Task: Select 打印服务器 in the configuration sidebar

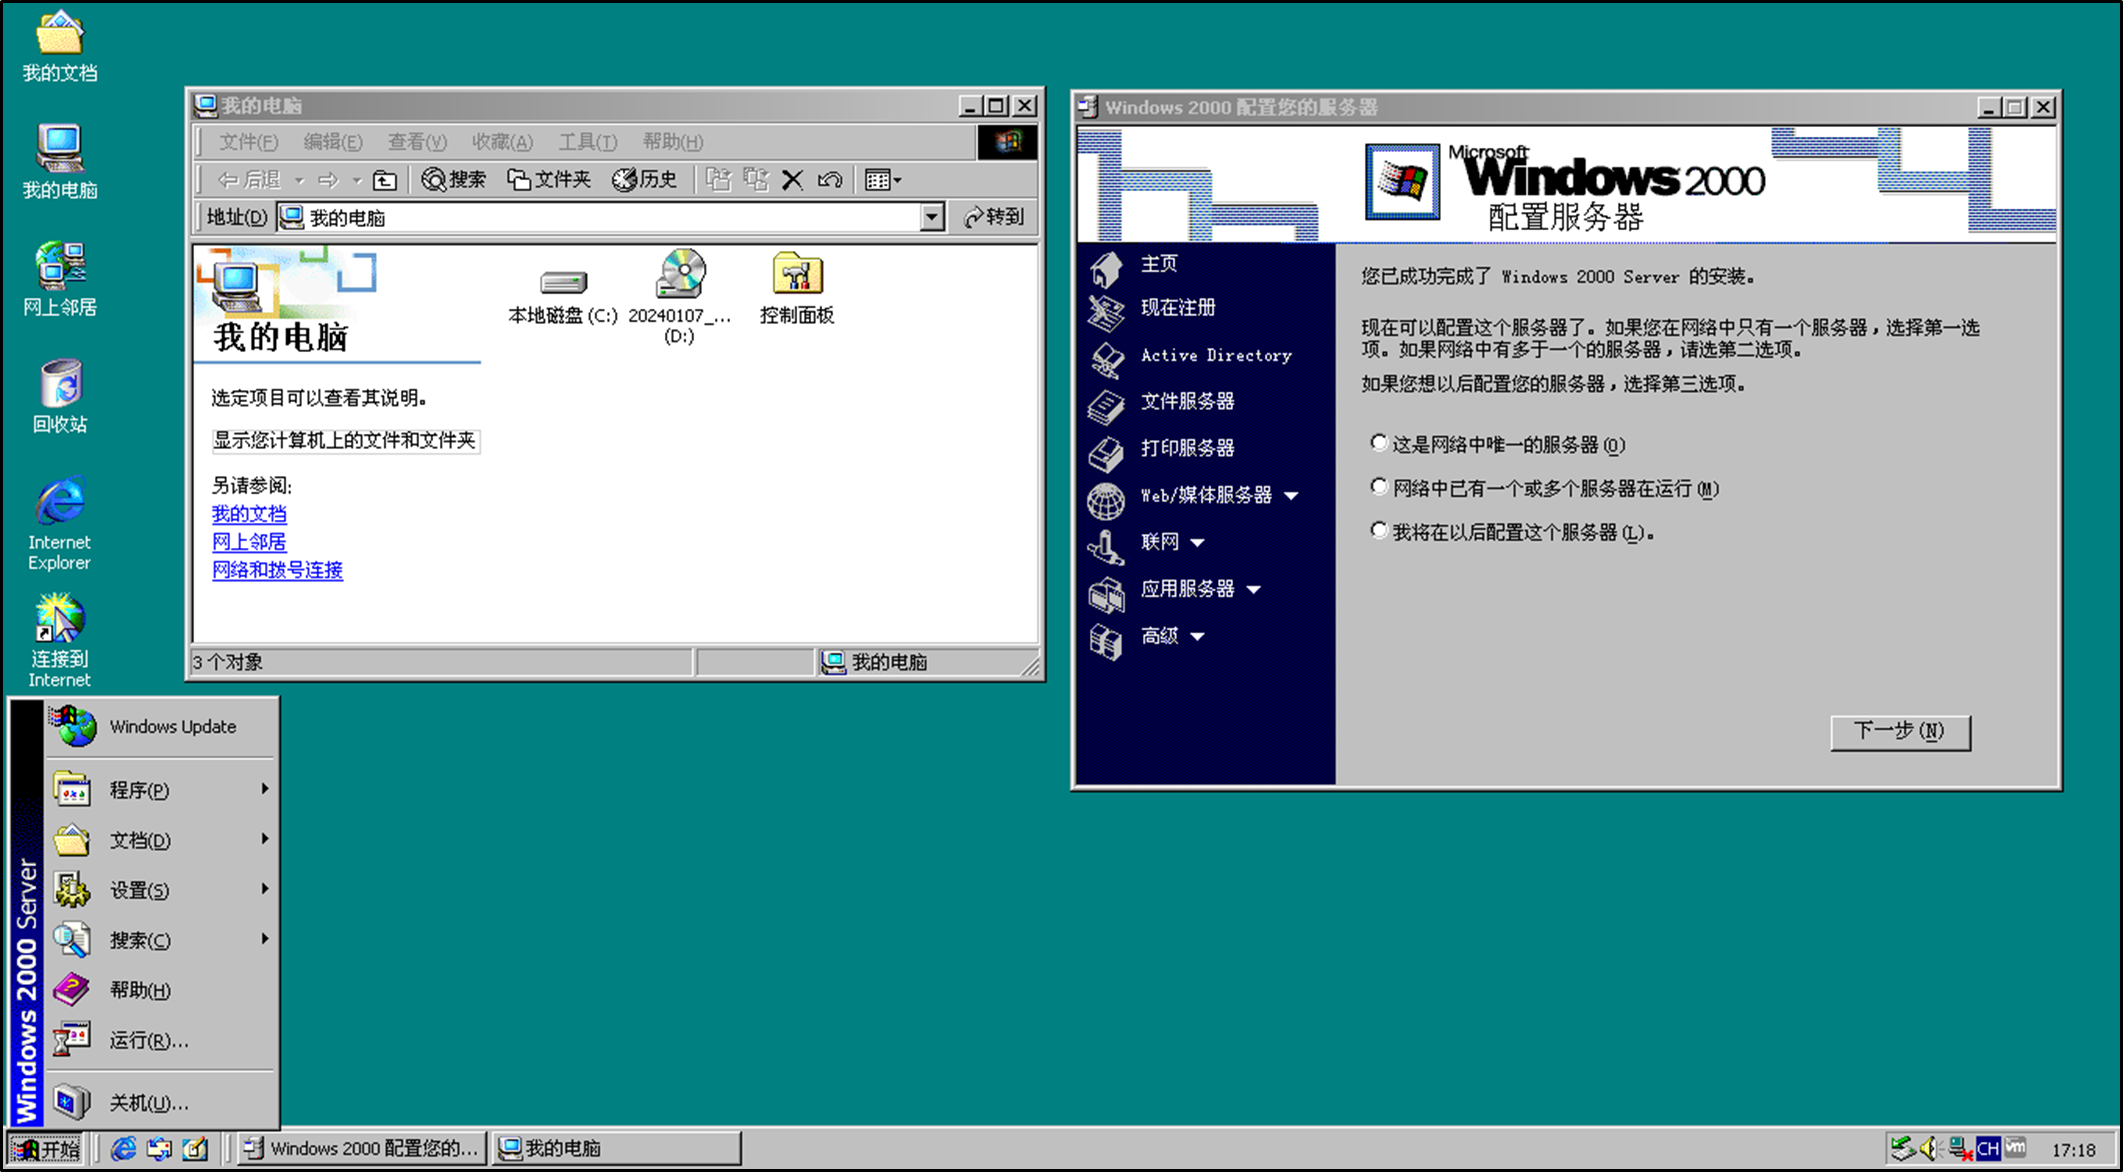Action: pyautogui.click(x=1190, y=448)
